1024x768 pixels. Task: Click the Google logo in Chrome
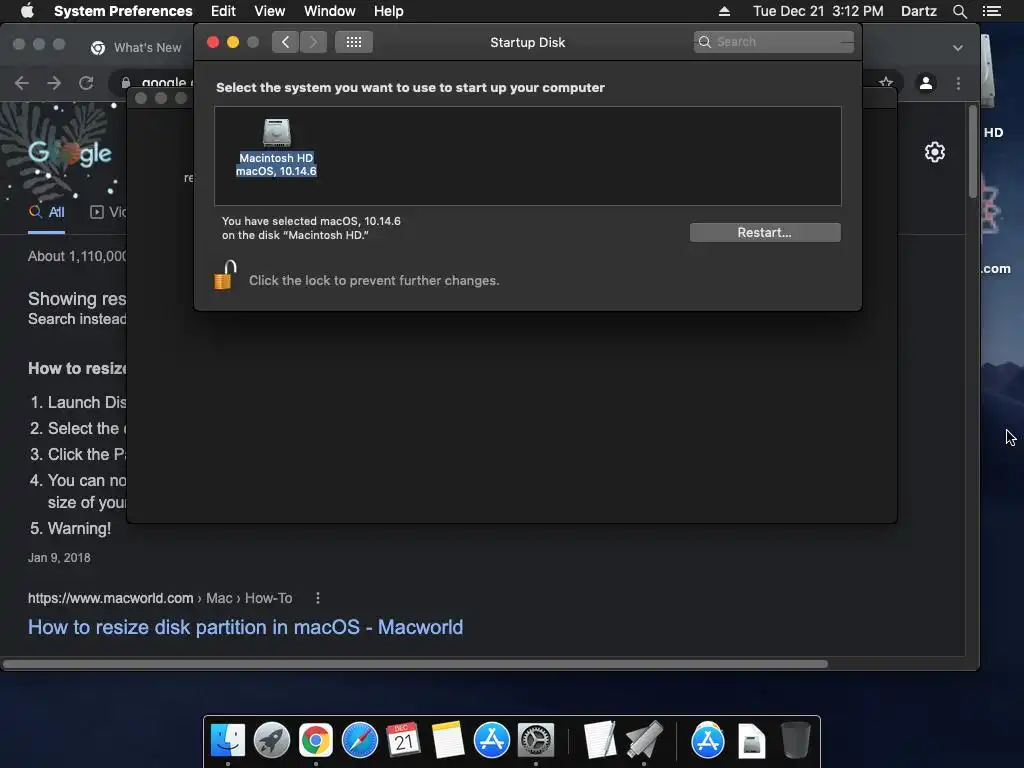(x=70, y=153)
